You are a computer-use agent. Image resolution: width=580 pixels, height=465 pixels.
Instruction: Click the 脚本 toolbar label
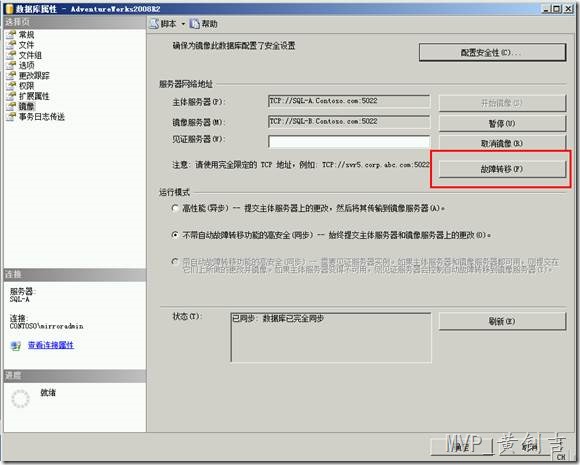pyautogui.click(x=169, y=24)
